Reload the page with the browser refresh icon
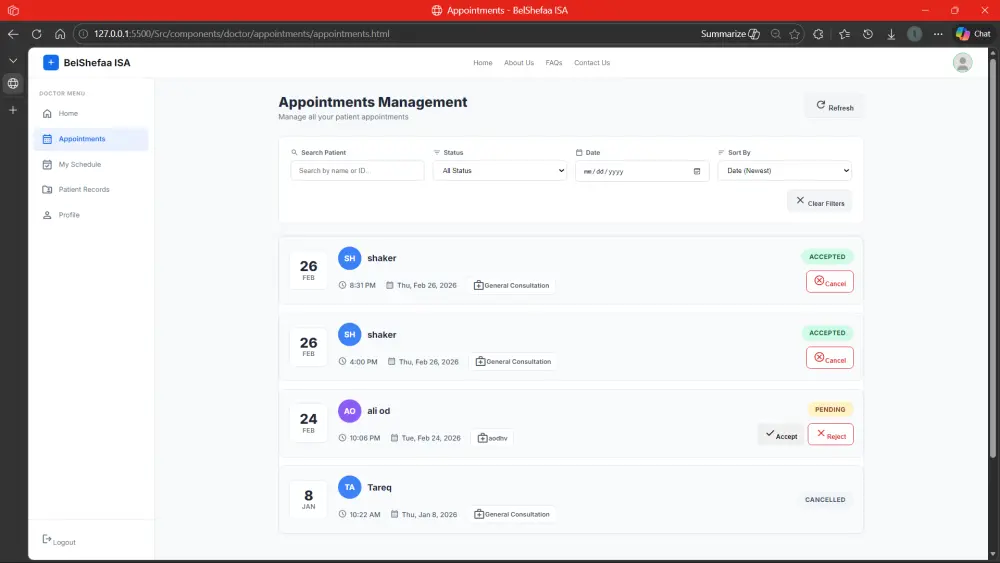This screenshot has width=1000, height=563. coord(36,34)
